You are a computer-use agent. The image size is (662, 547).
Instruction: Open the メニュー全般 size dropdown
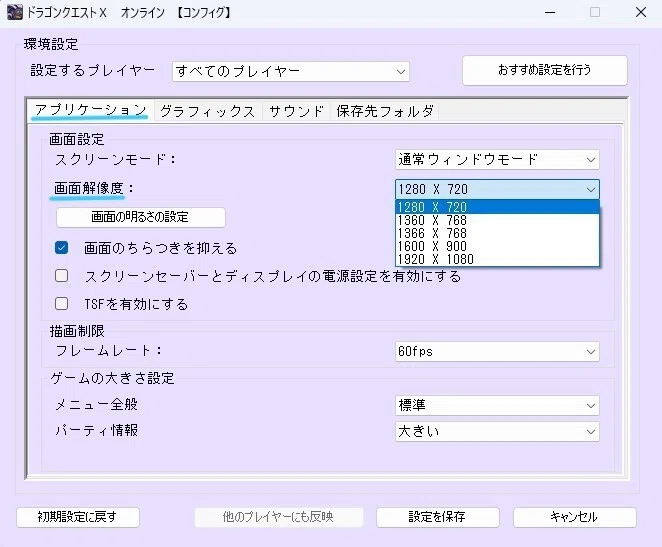(497, 406)
